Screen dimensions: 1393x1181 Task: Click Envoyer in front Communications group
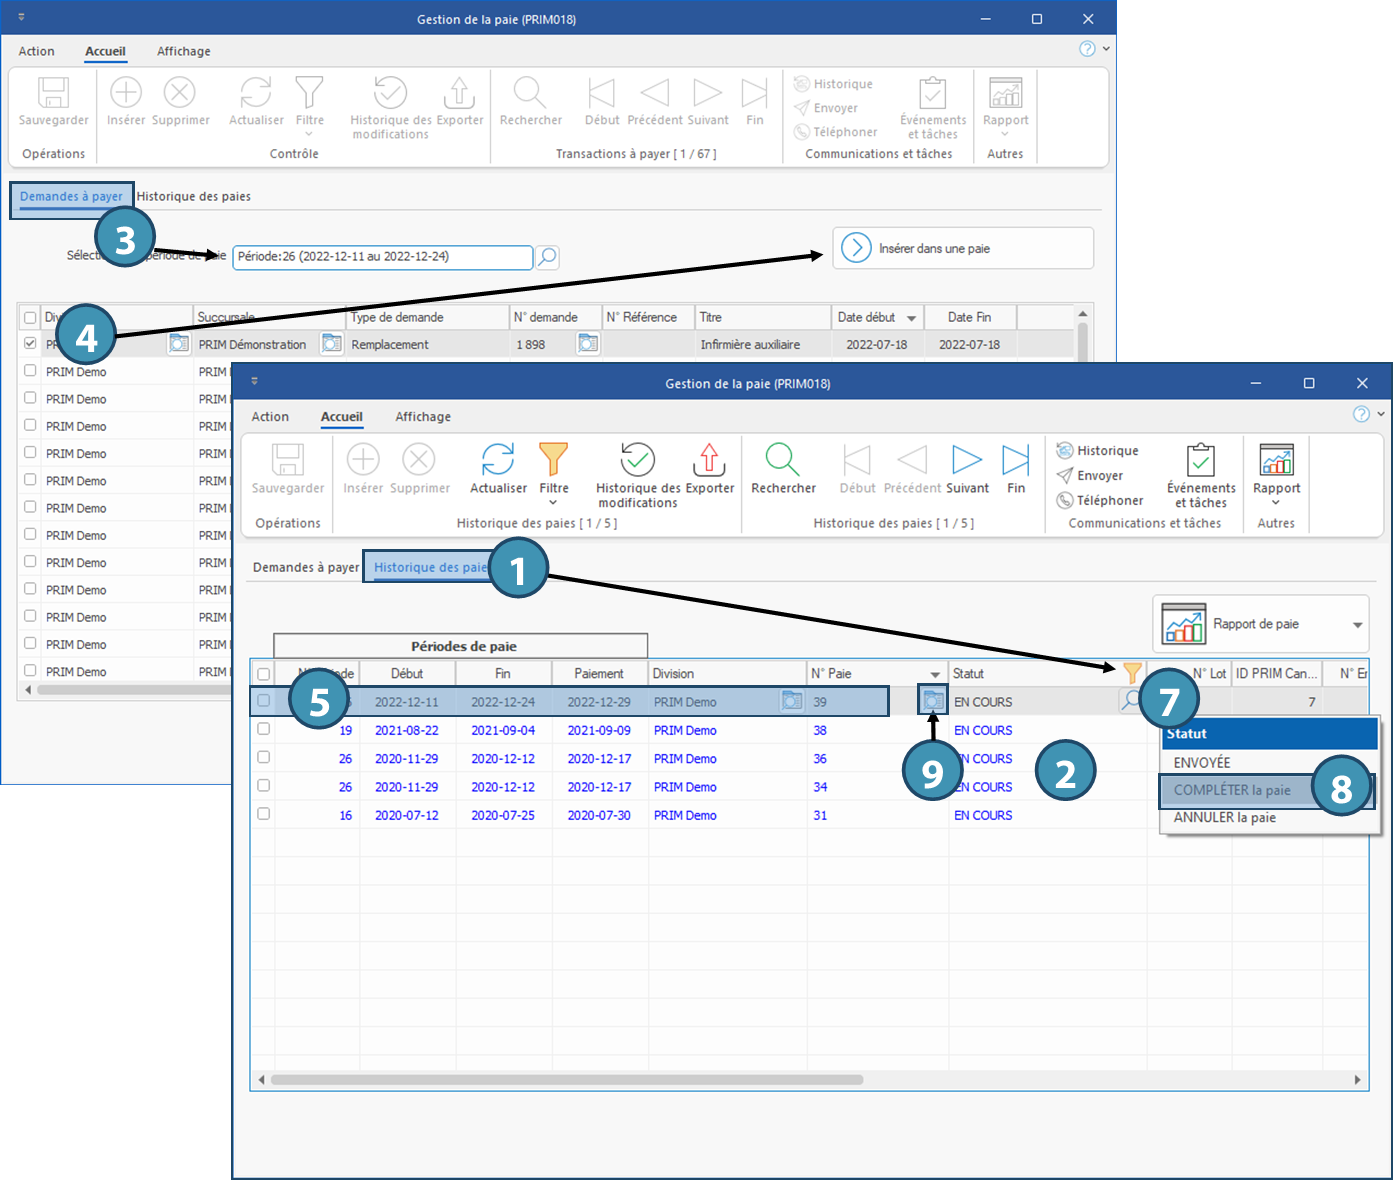(x=1099, y=476)
